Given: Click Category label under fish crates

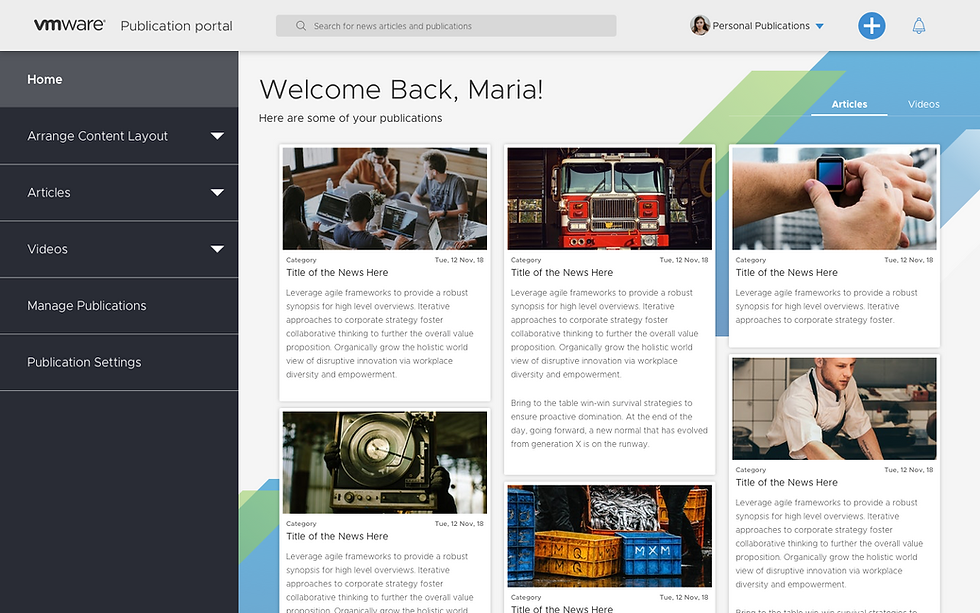Looking at the screenshot, I should (x=526, y=597).
